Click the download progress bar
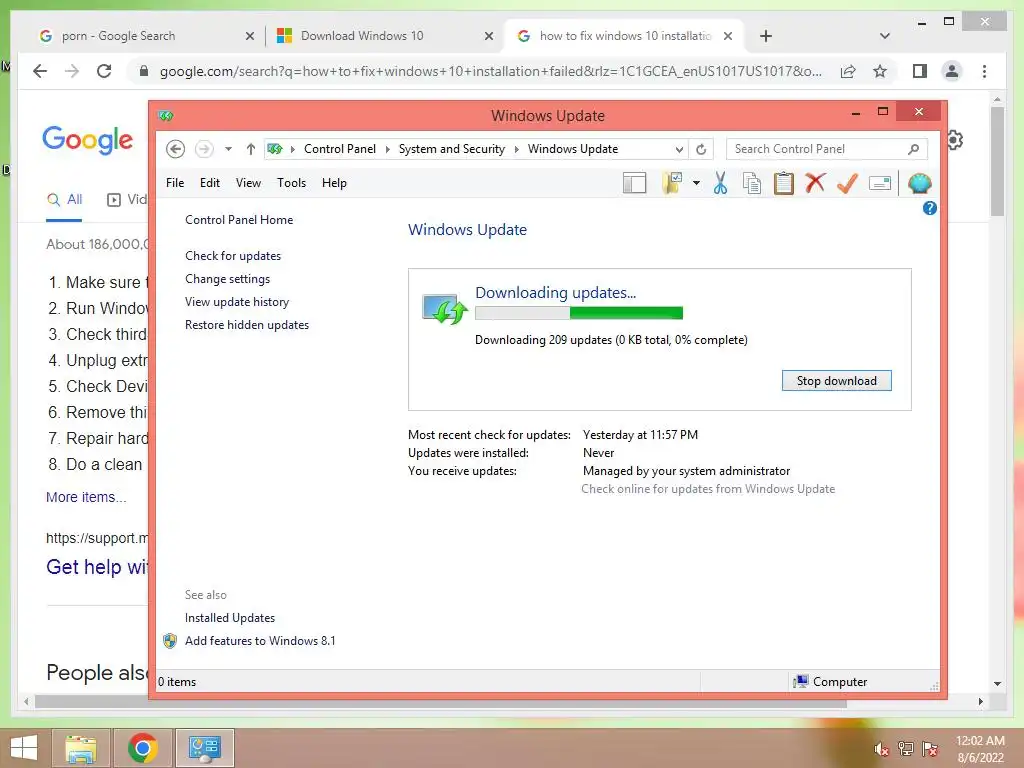The image size is (1024, 768). pyautogui.click(x=579, y=313)
